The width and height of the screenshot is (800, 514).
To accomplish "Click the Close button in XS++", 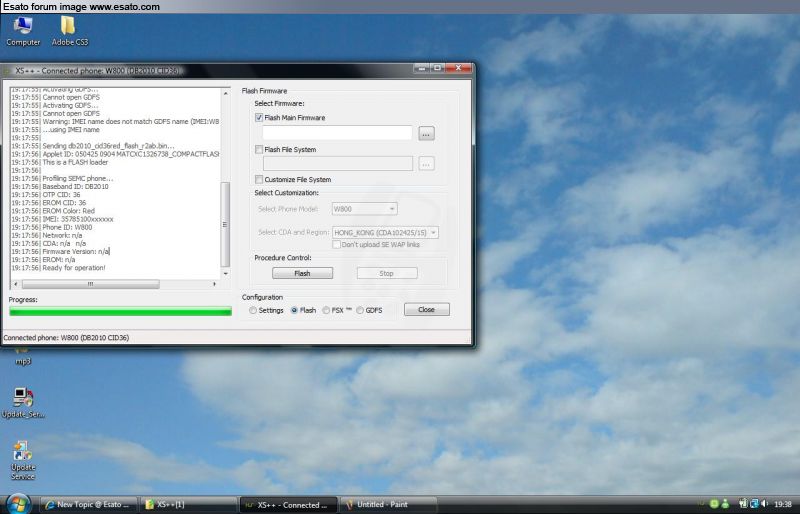I will pyautogui.click(x=427, y=309).
